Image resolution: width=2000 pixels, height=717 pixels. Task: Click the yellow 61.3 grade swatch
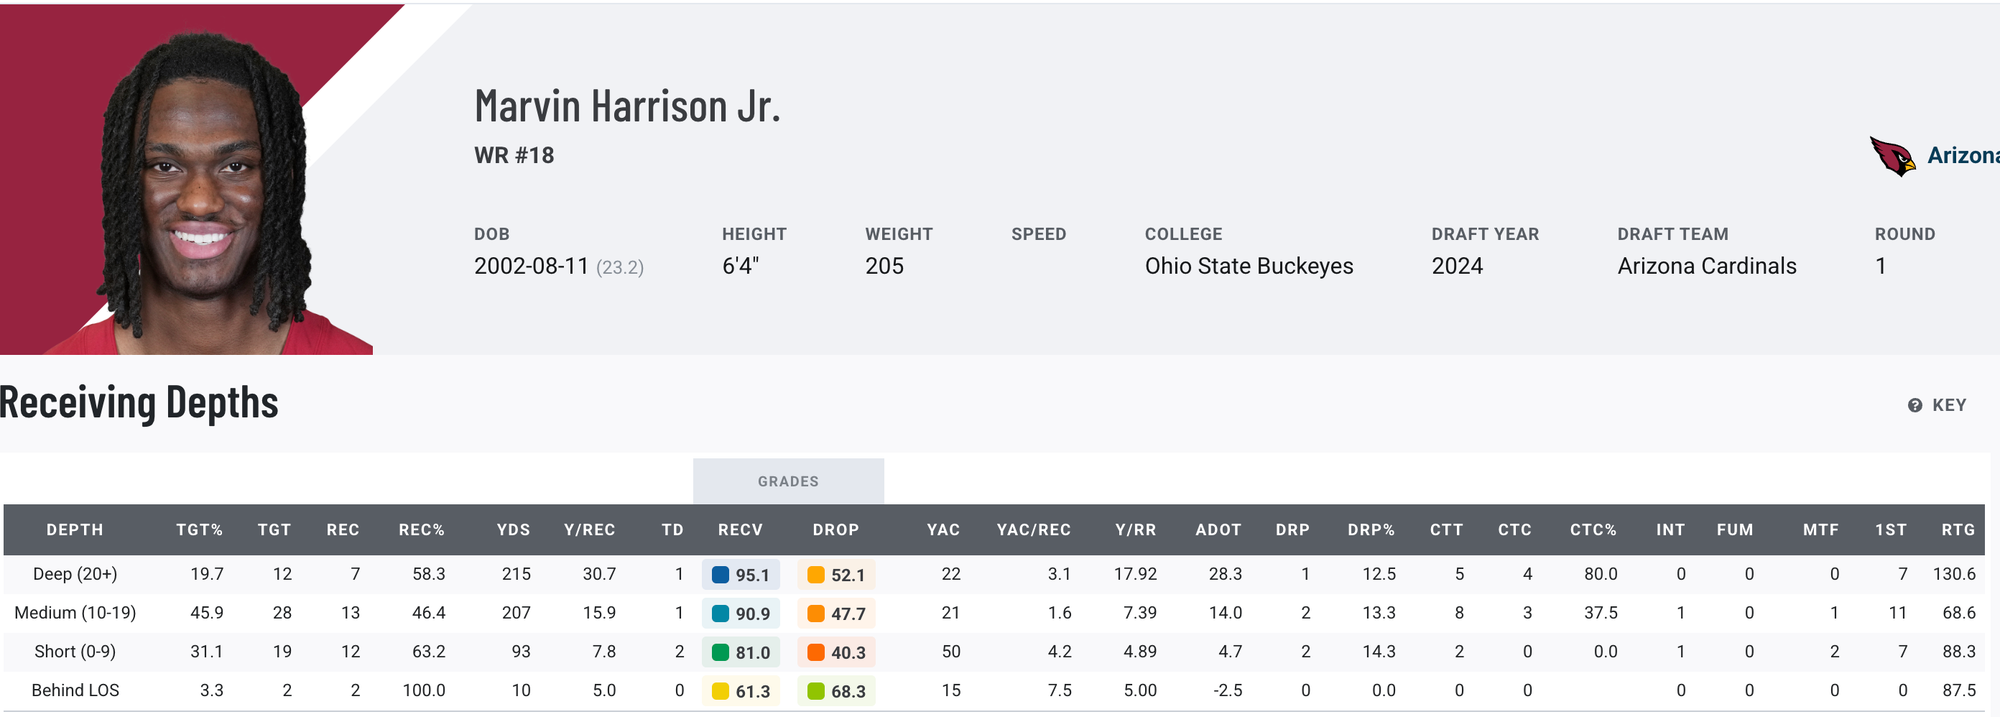[x=720, y=691]
